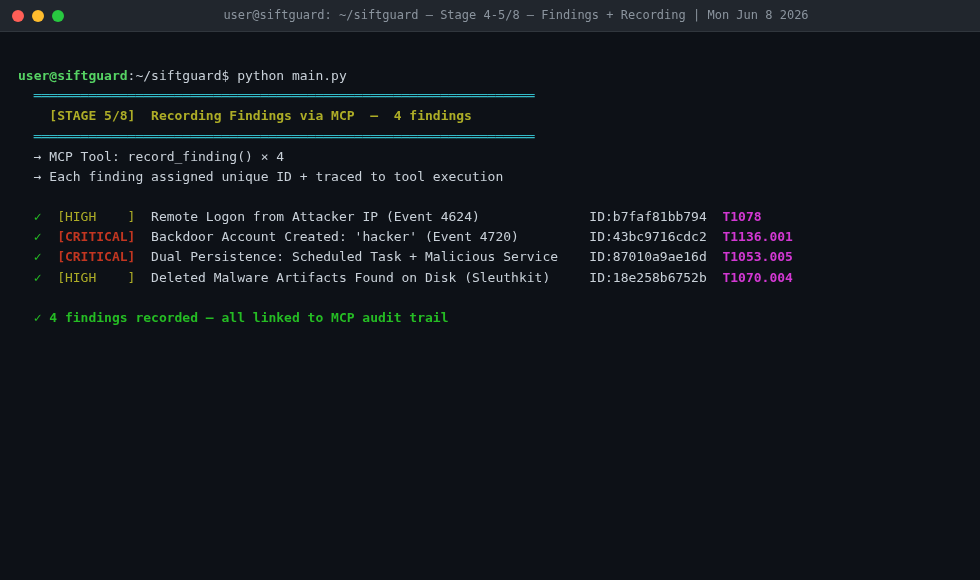Viewport: 980px width, 580px height.
Task: Click the 'MCP Tool: record_finding() × 4' line
Action: (159, 157)
